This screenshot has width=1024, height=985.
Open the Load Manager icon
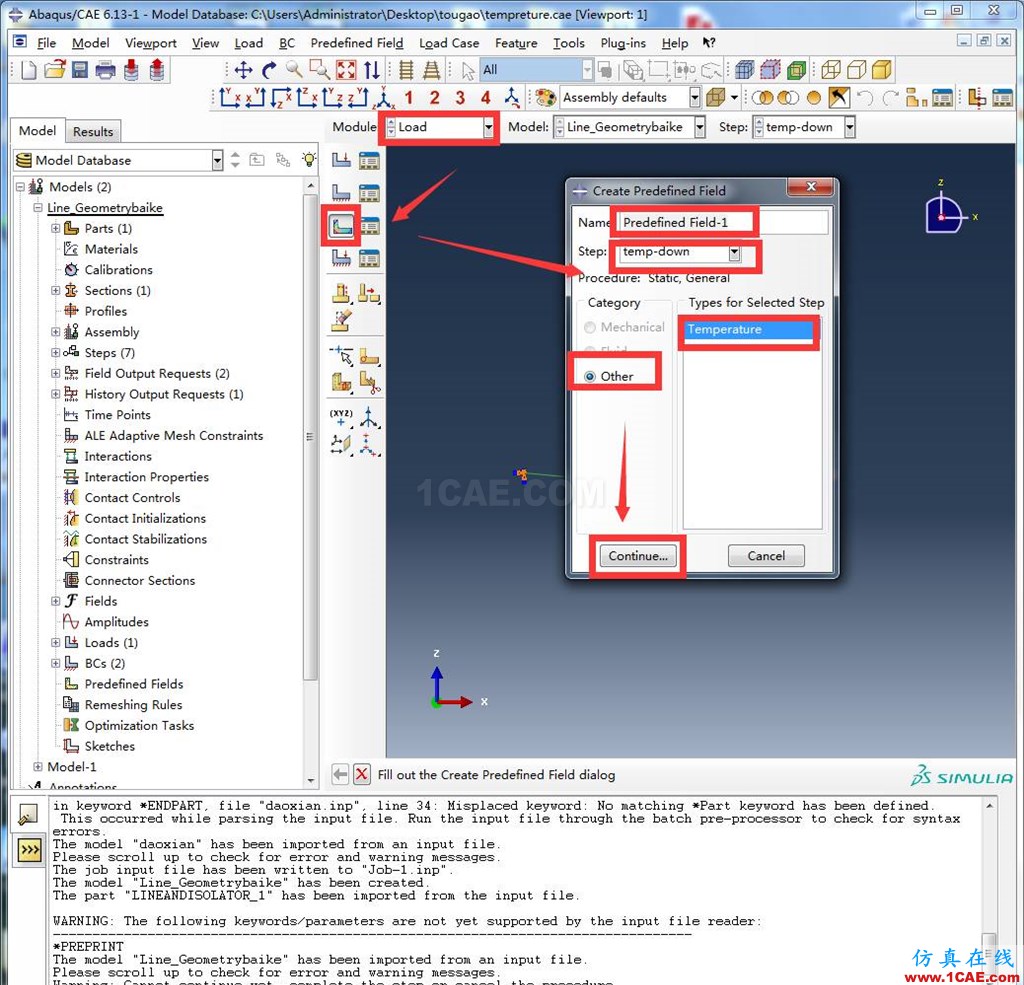tap(369, 161)
